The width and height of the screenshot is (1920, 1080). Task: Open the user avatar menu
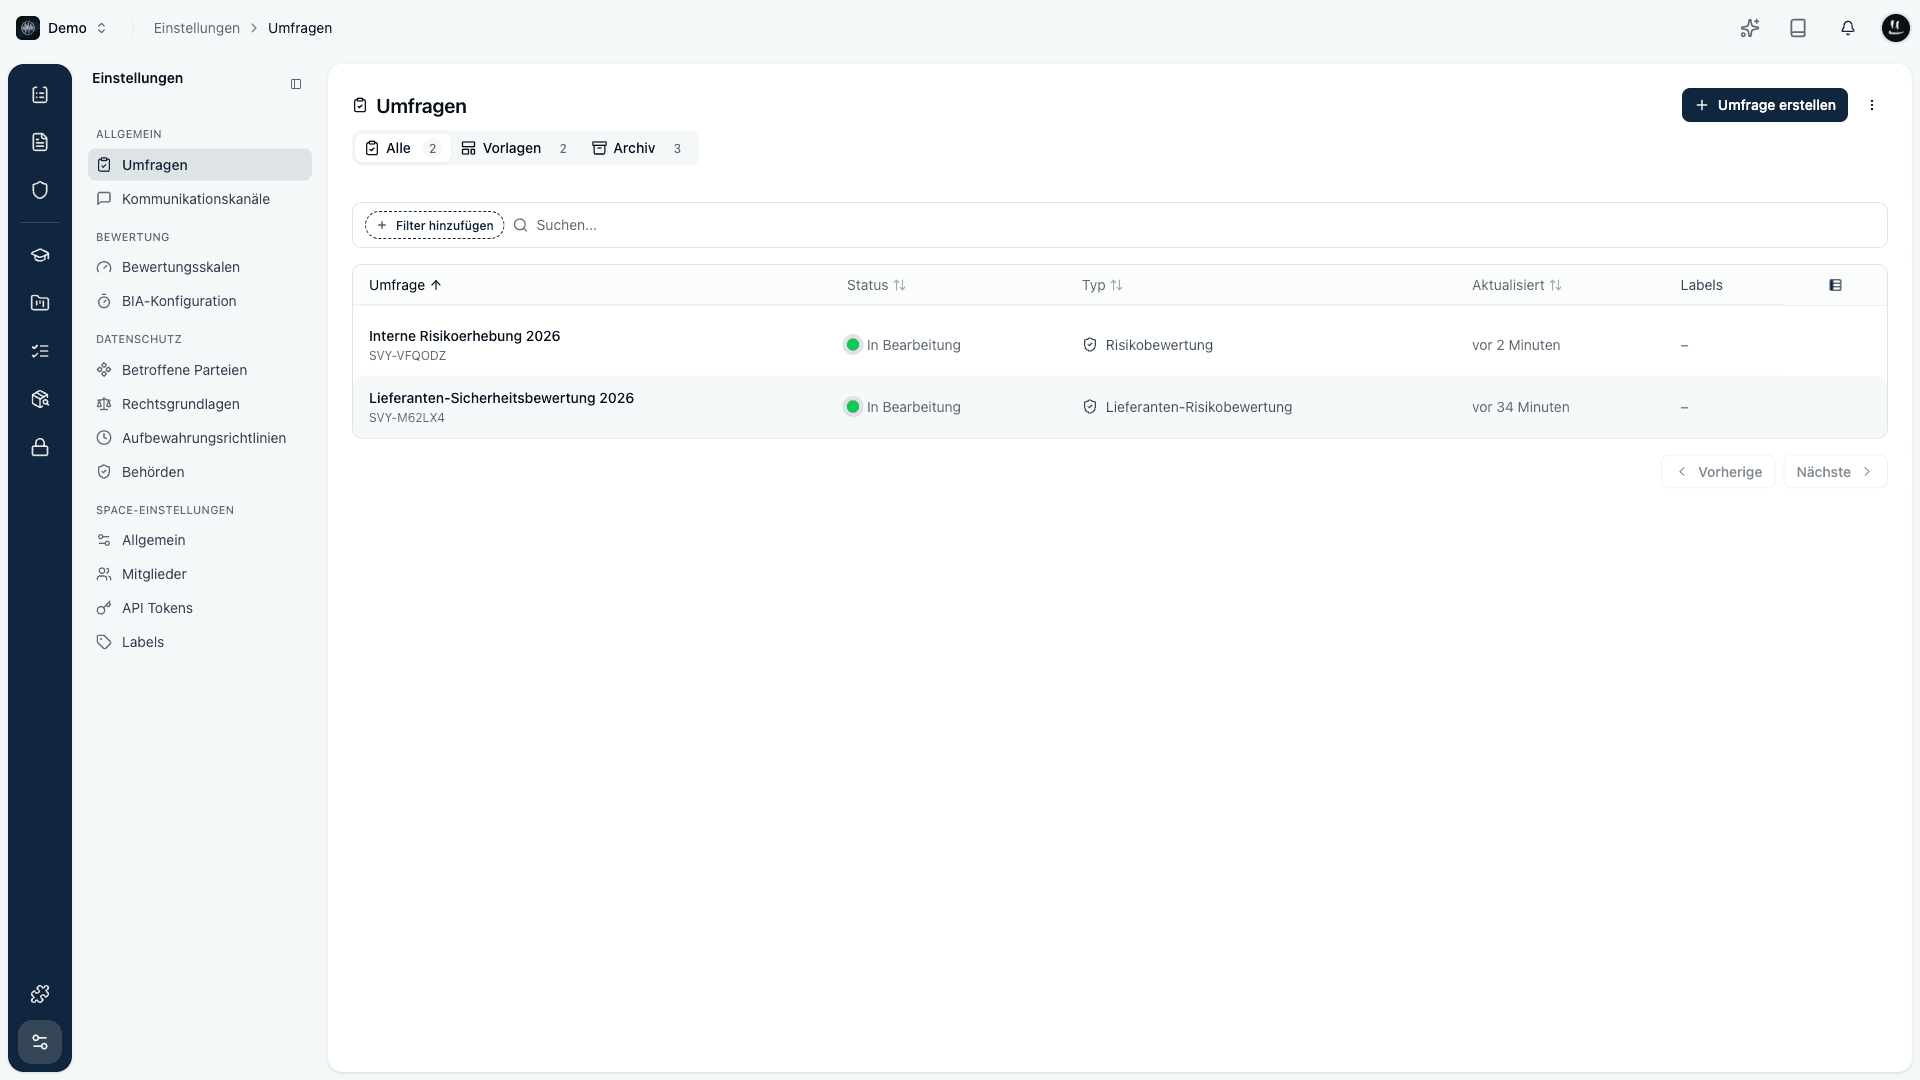click(1895, 28)
